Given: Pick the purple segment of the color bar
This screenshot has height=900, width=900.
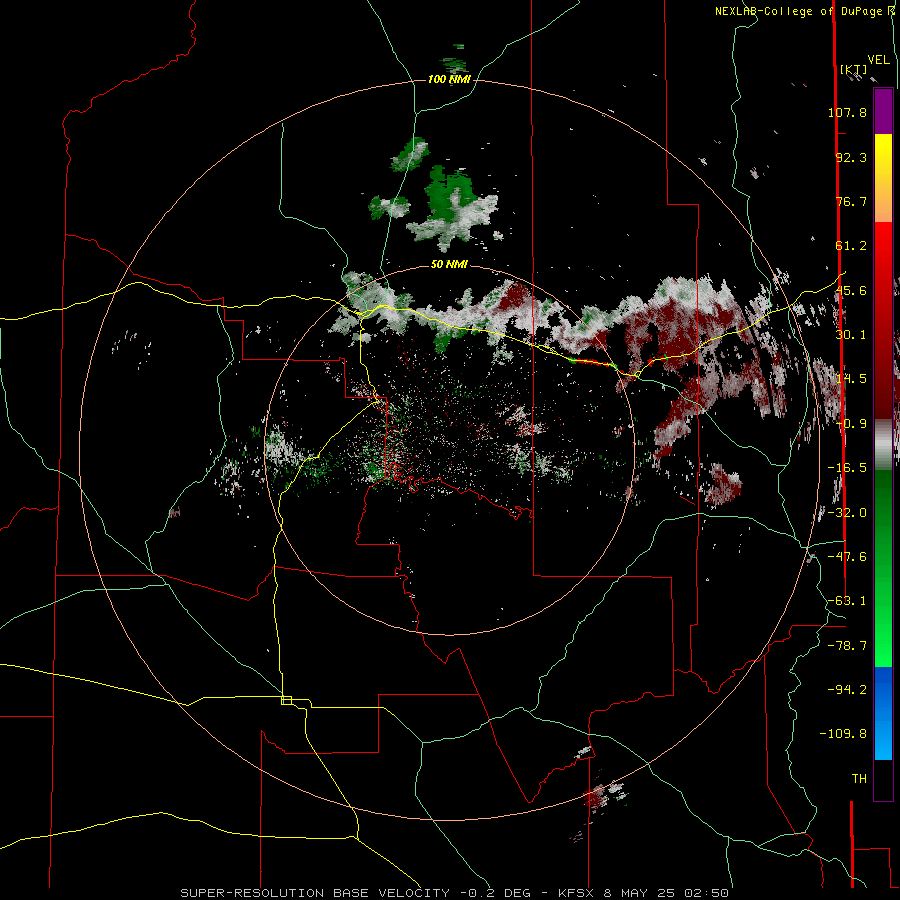Looking at the screenshot, I should coord(883,111).
